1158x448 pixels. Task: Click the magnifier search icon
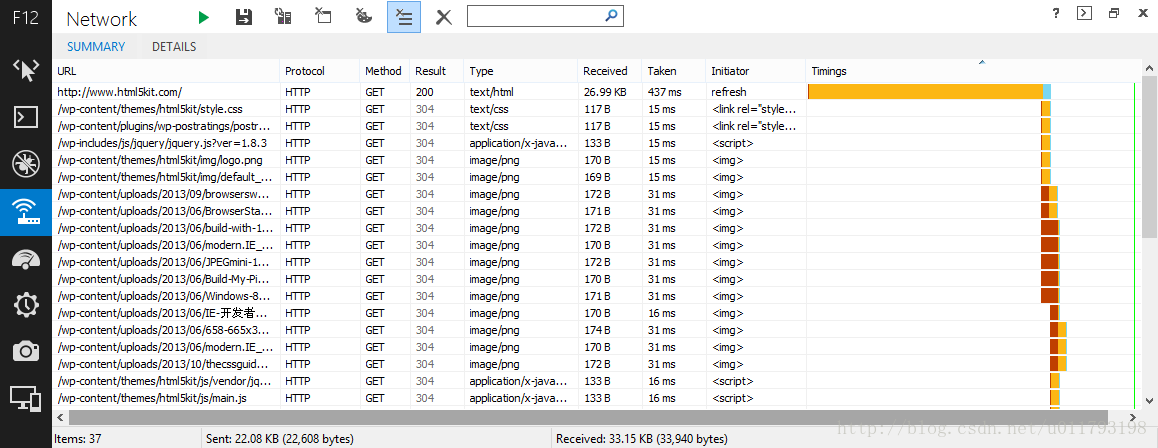(611, 15)
